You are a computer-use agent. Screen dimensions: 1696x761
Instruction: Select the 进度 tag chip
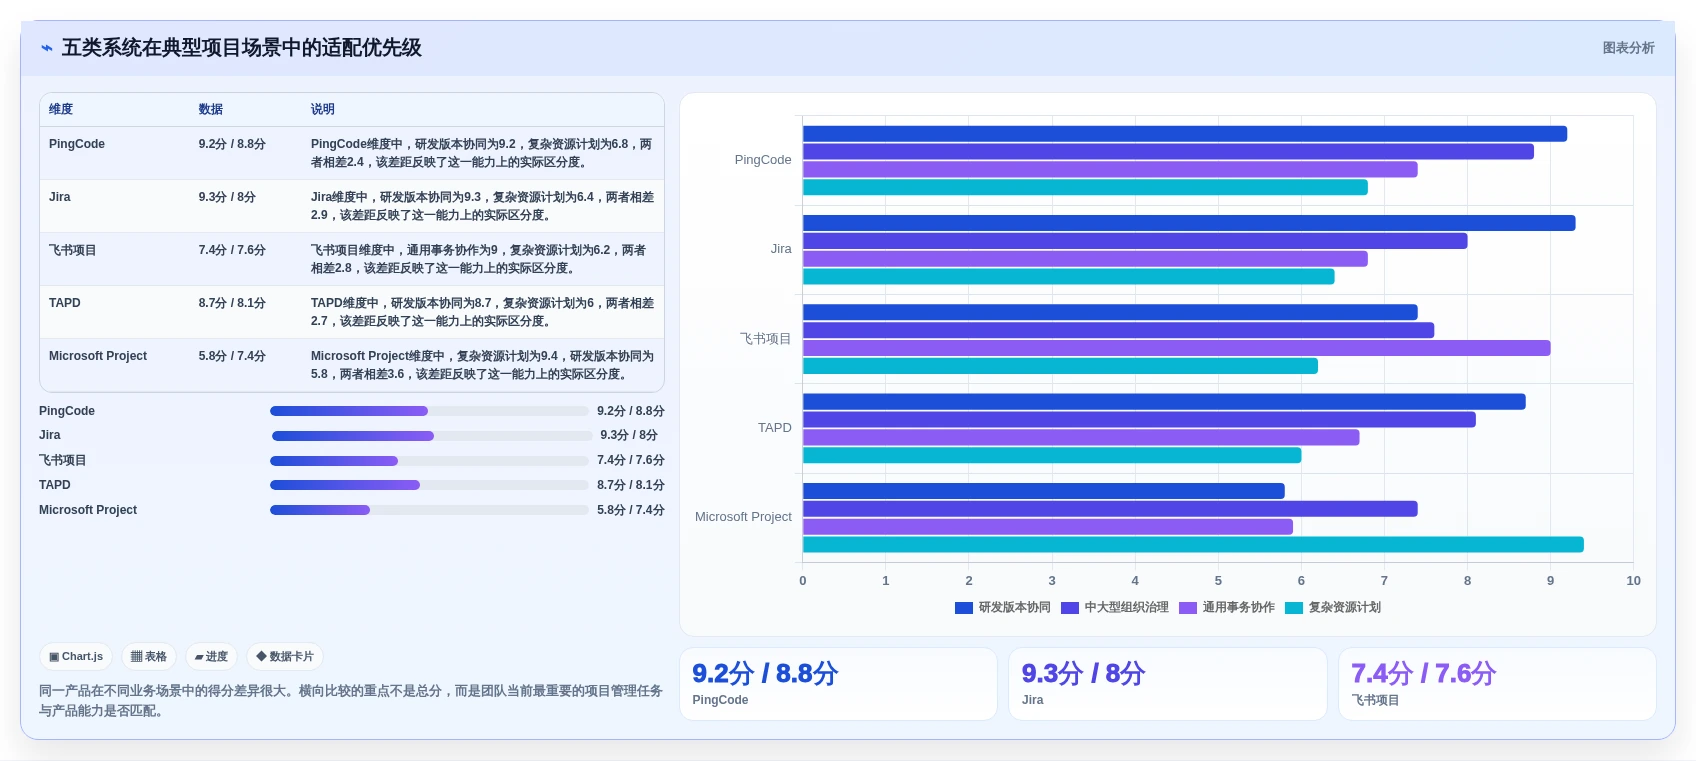coord(211,657)
